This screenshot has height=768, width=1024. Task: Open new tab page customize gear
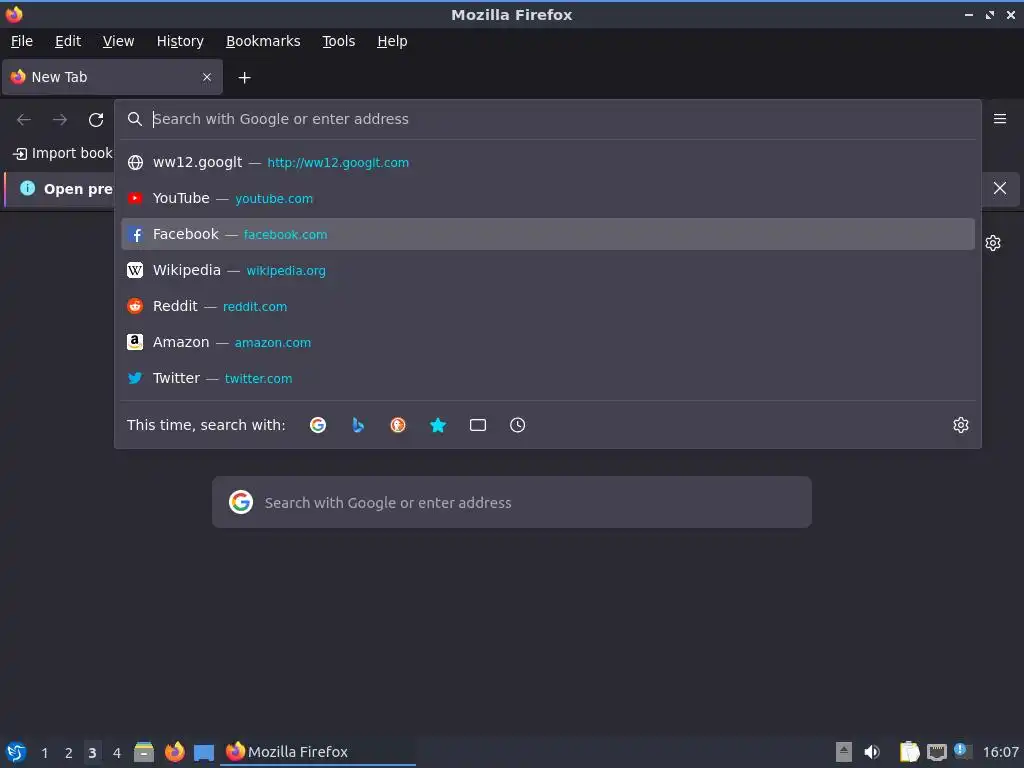pos(993,243)
